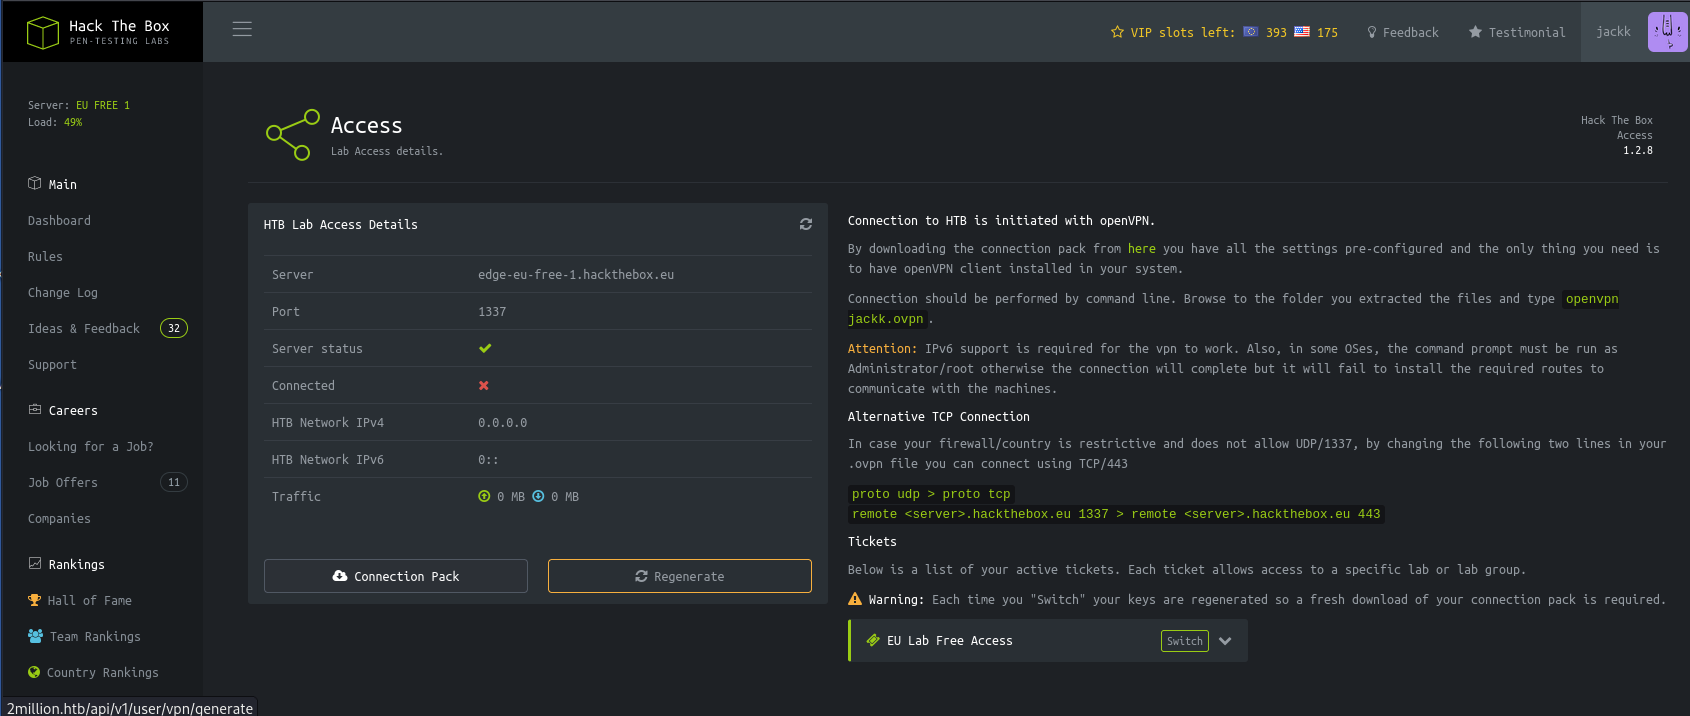
Task: Open the Dashboard sidebar item
Action: tap(59, 220)
